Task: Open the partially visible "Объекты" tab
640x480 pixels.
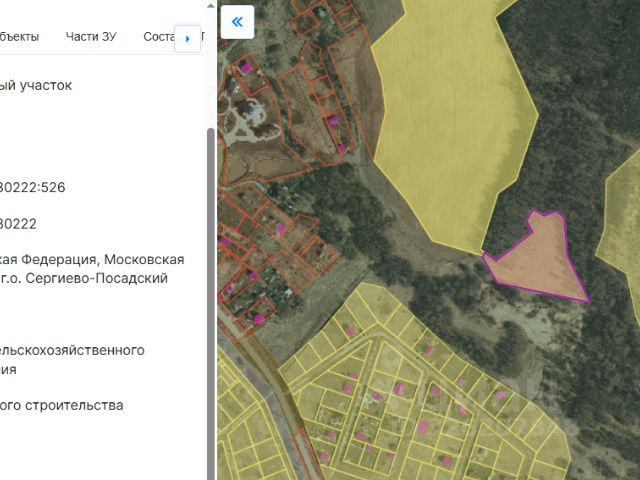Action: (x=20, y=37)
